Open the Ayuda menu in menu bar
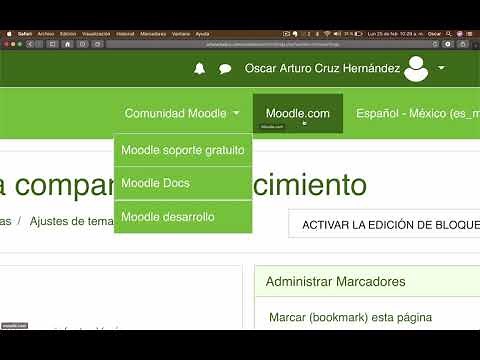This screenshot has width=480, height=360. point(202,34)
